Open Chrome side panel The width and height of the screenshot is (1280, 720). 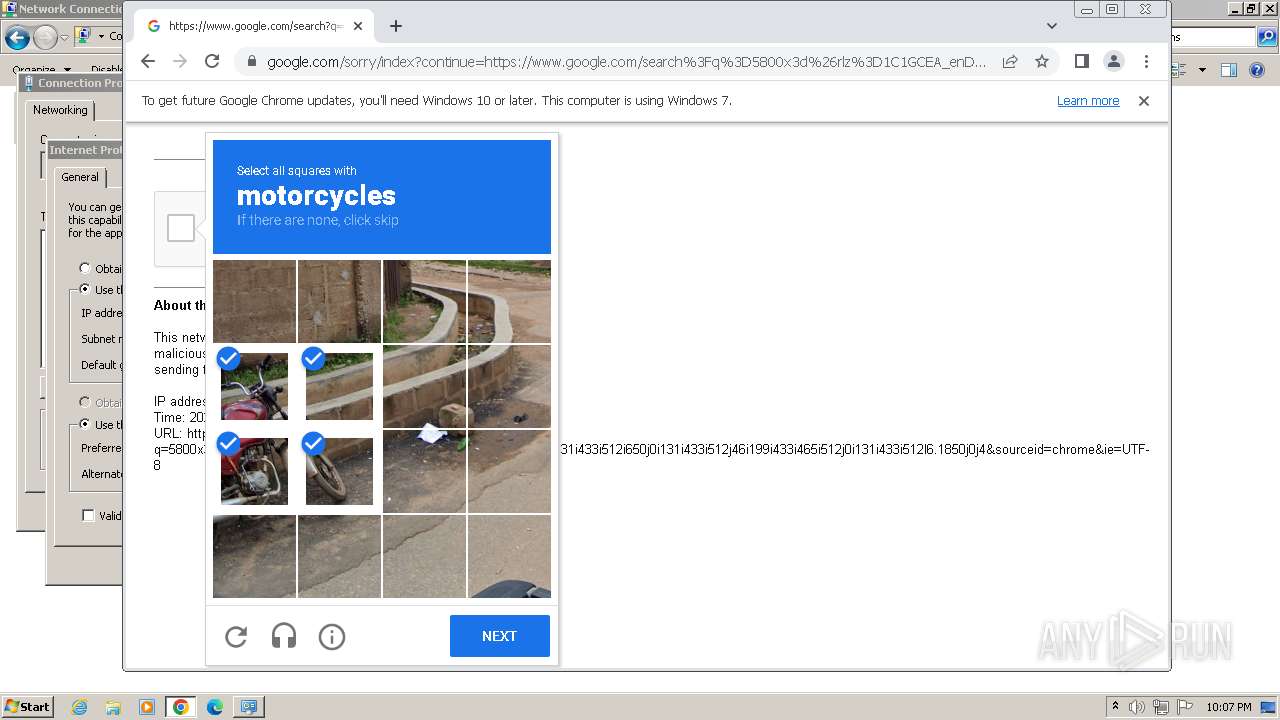1081,61
